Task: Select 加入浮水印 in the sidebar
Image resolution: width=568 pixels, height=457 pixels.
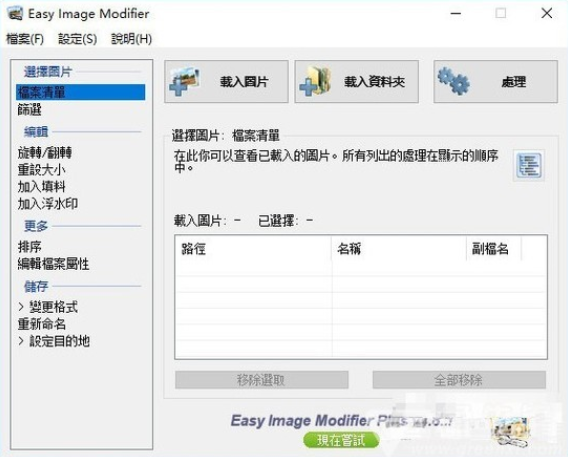Action: [47, 204]
